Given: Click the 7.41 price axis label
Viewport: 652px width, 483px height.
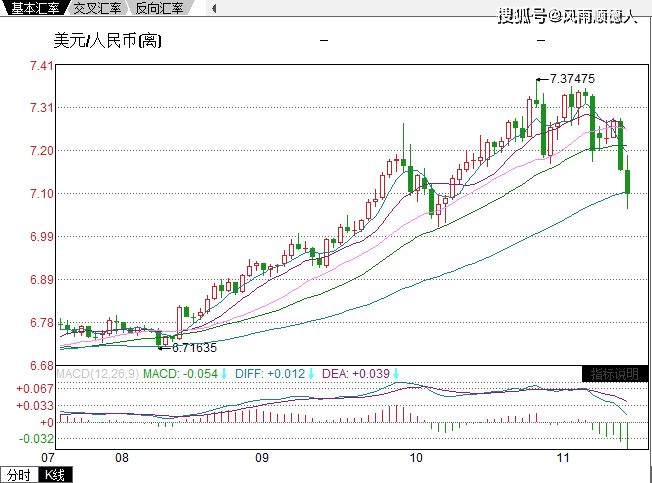Looking at the screenshot, I should (x=40, y=65).
